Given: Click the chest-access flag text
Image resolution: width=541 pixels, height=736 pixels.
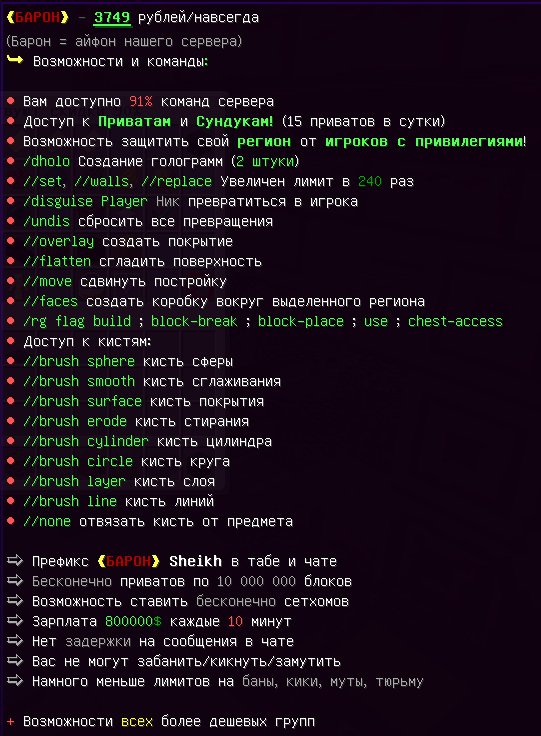Looking at the screenshot, I should coord(455,321).
